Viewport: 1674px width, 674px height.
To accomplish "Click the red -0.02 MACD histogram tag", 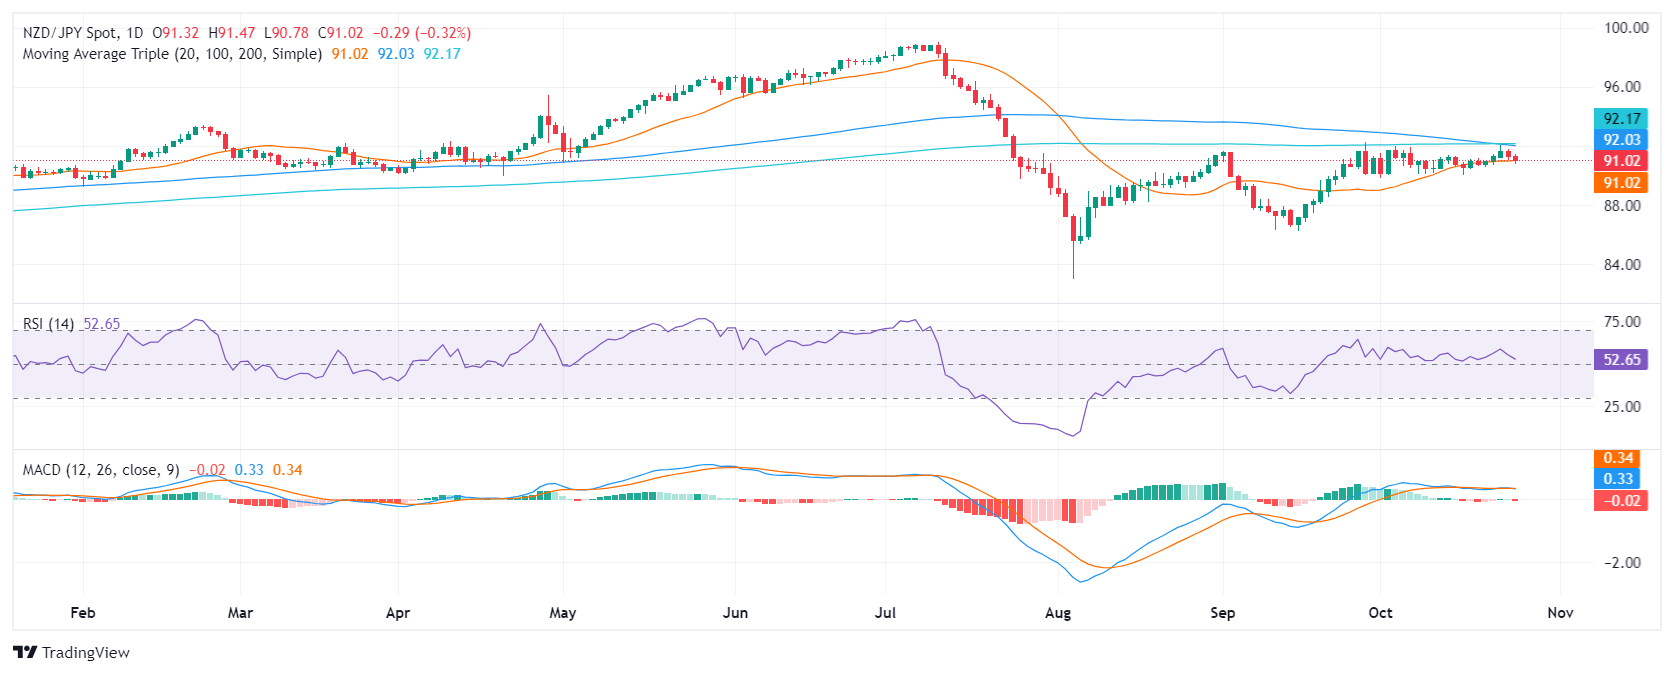I will click(1617, 500).
